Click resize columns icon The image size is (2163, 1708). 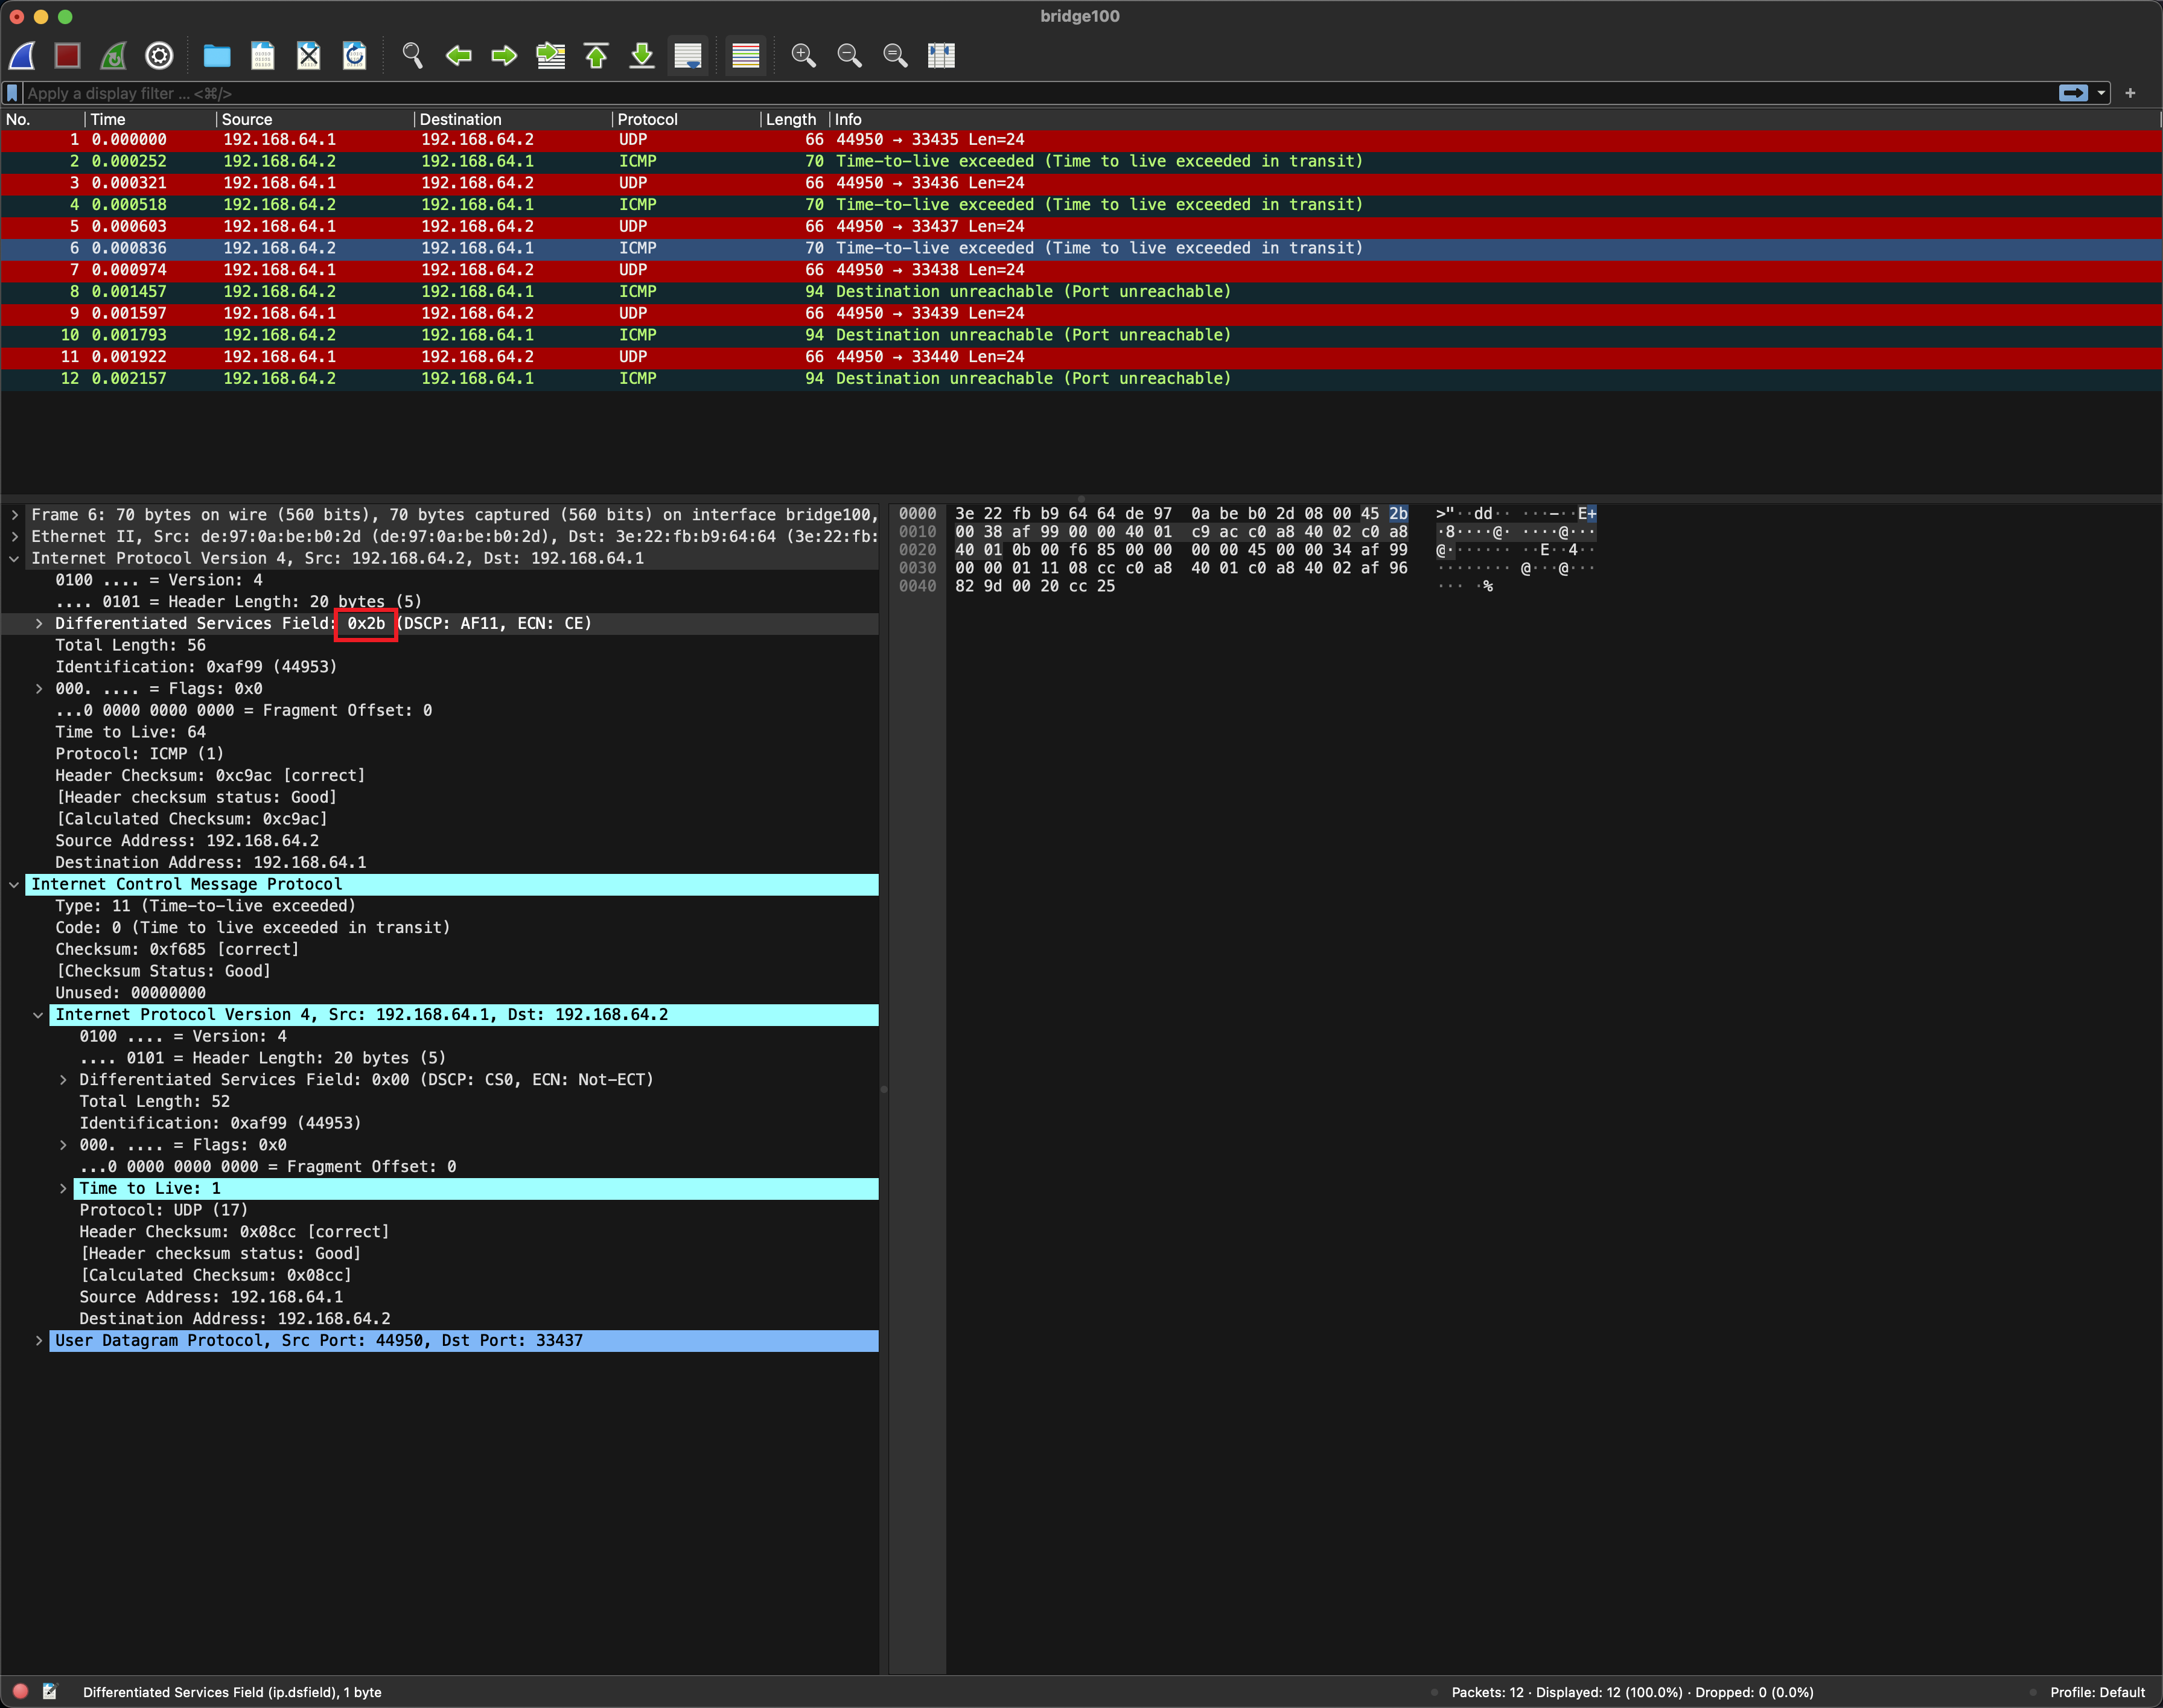click(941, 55)
